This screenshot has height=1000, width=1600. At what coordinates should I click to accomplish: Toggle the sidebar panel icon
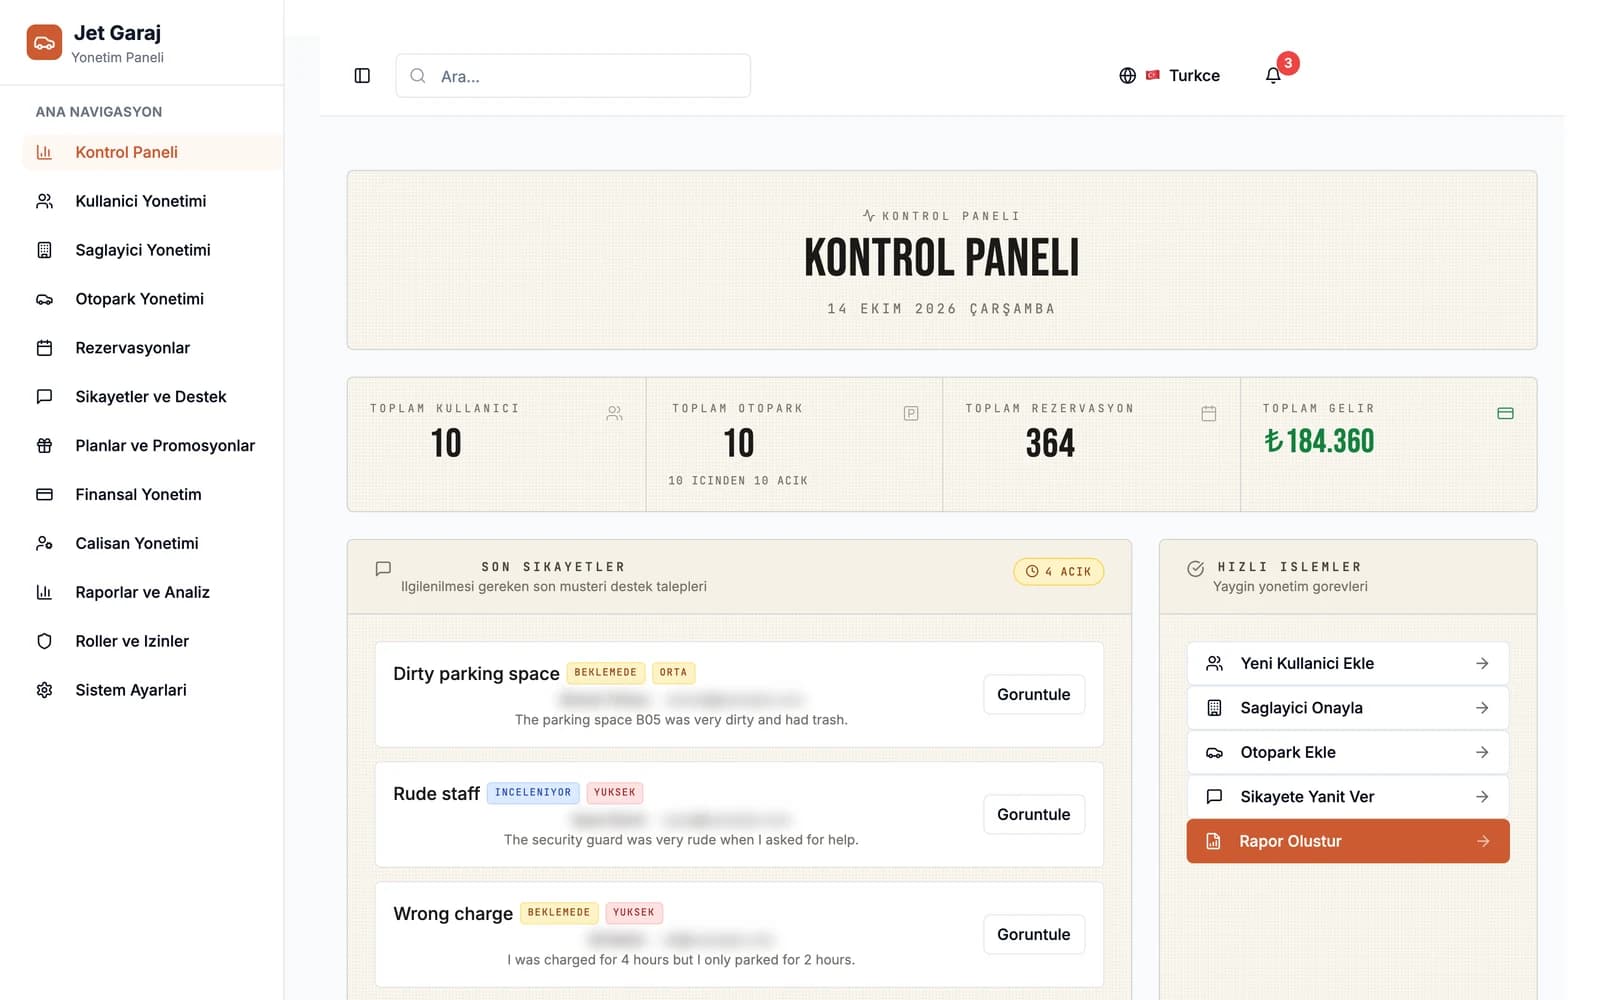pyautogui.click(x=362, y=76)
